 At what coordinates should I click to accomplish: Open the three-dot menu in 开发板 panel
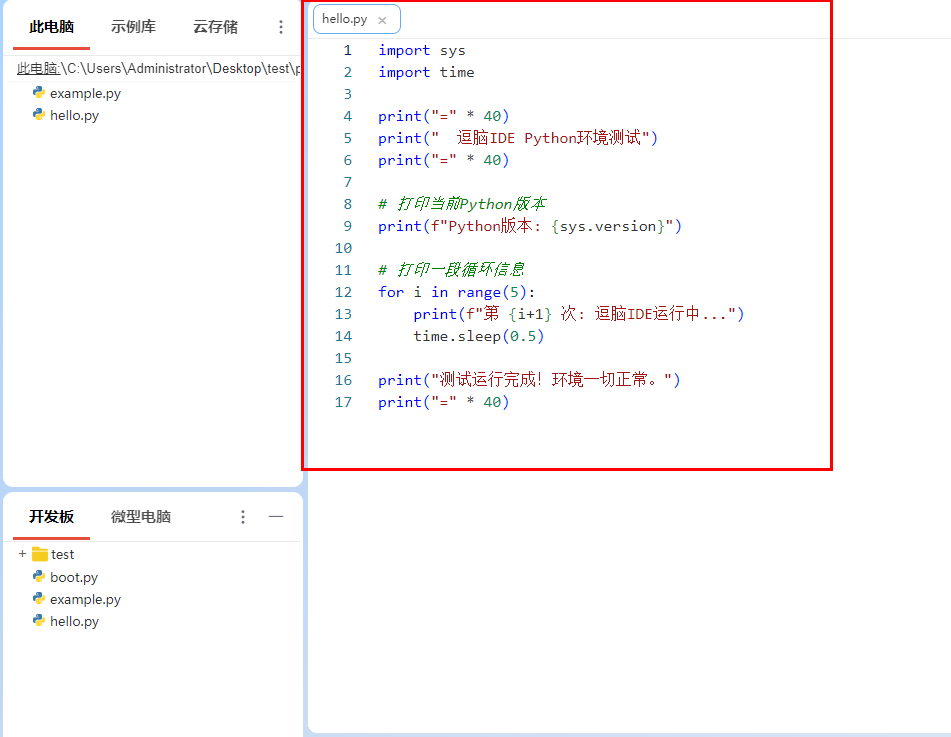(243, 517)
